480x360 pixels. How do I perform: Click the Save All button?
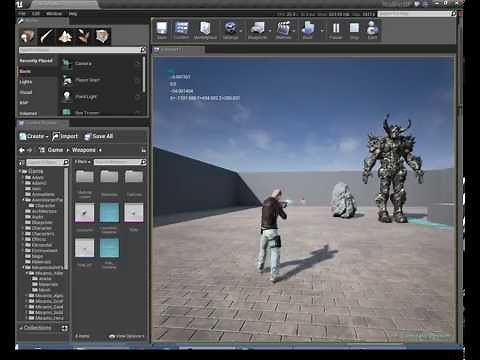click(x=99, y=136)
